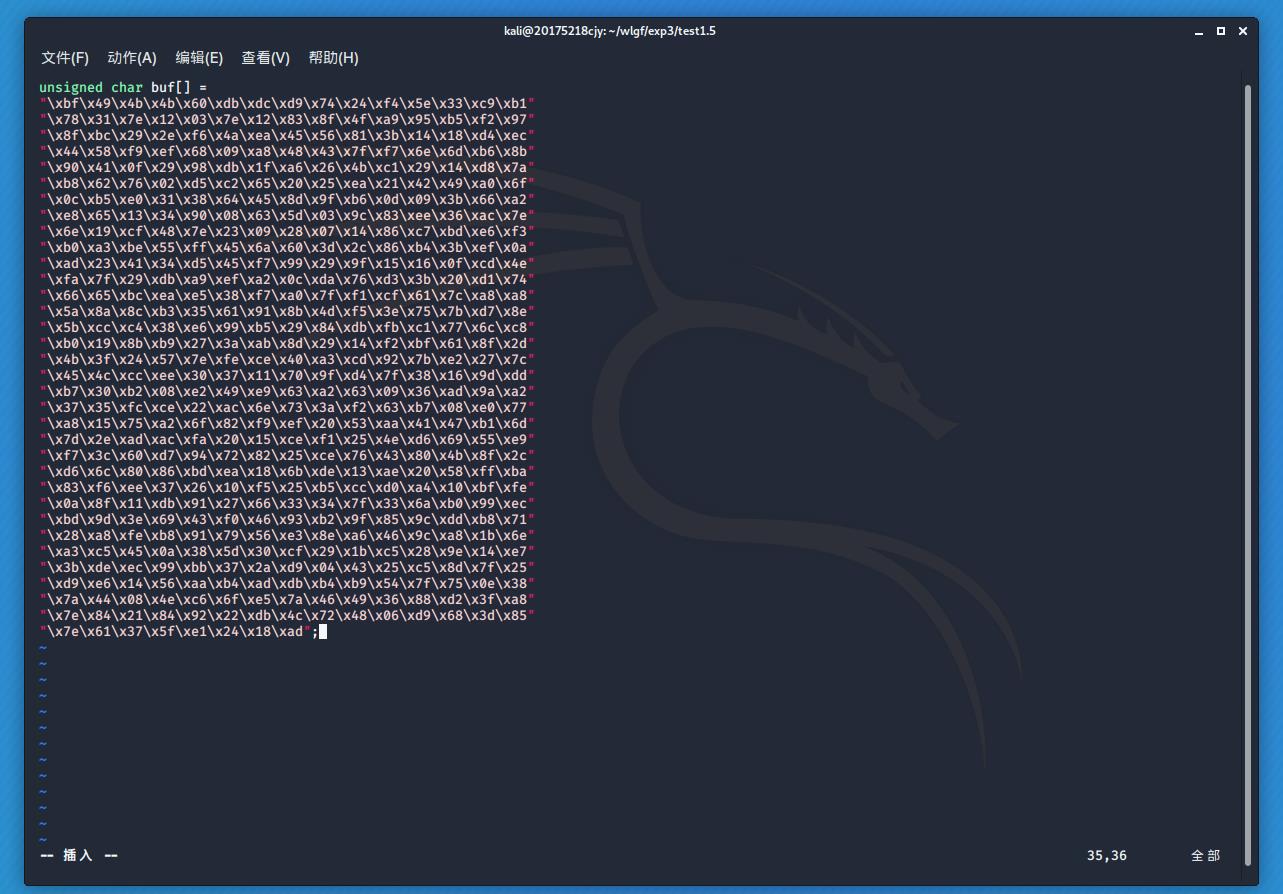Close the terminal window
Viewport: 1283px width, 894px height.
point(1243,32)
